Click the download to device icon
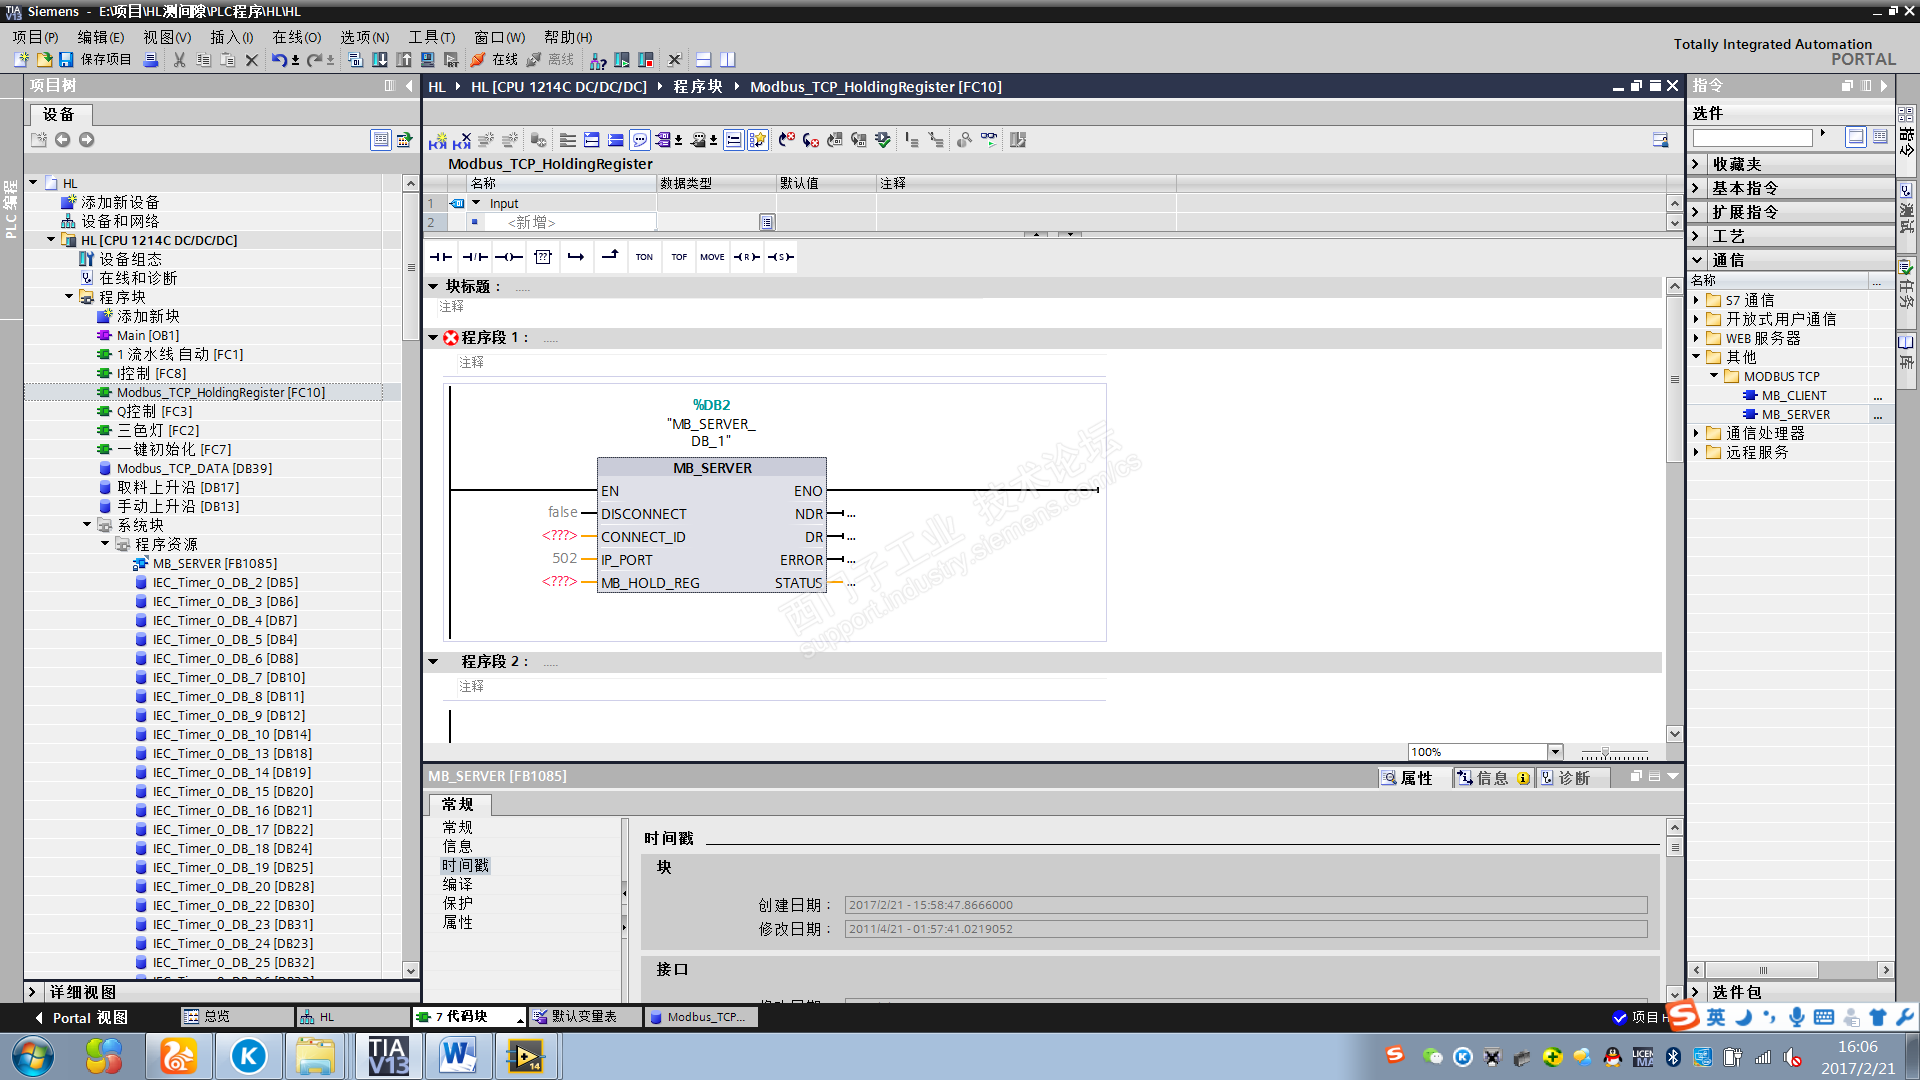This screenshot has height=1080, width=1920. pyautogui.click(x=380, y=60)
